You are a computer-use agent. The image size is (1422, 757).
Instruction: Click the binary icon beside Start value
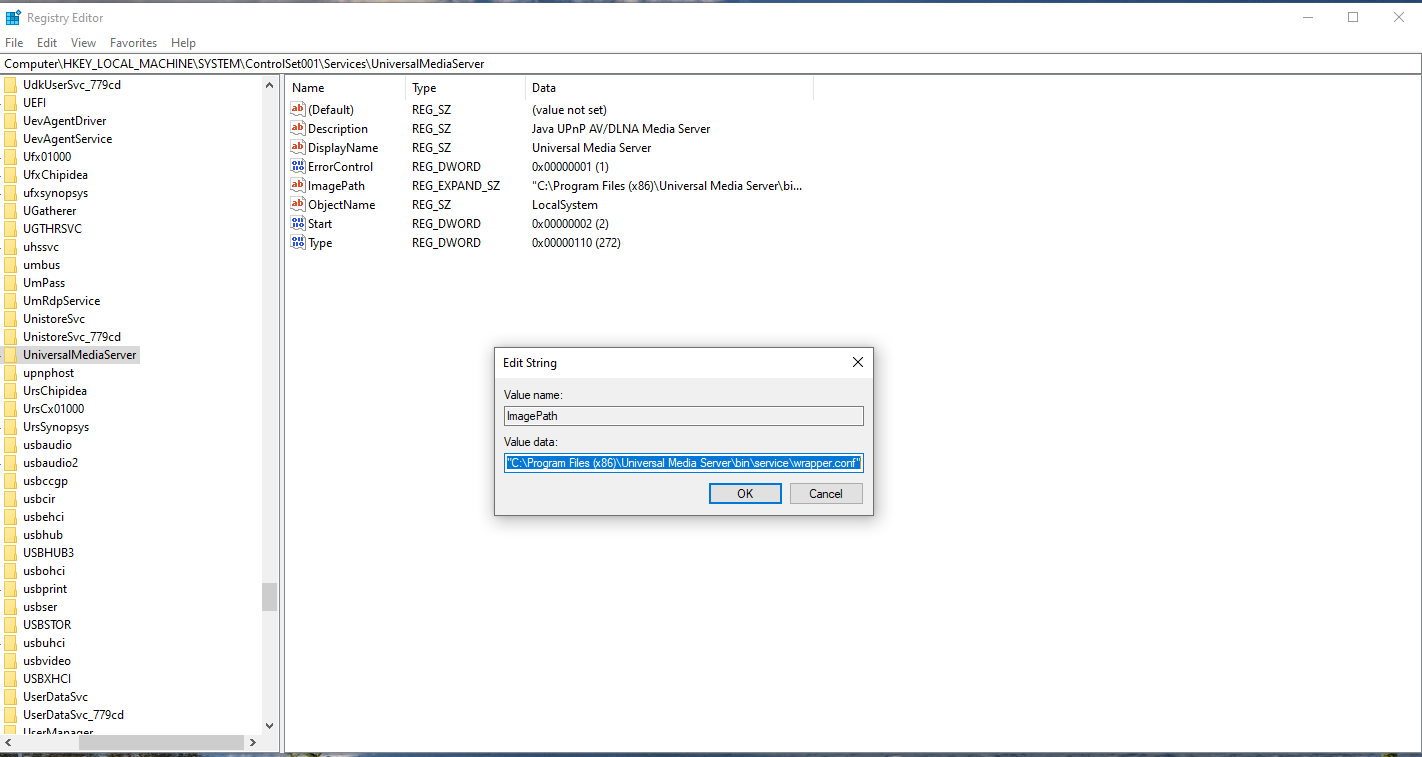(x=297, y=223)
